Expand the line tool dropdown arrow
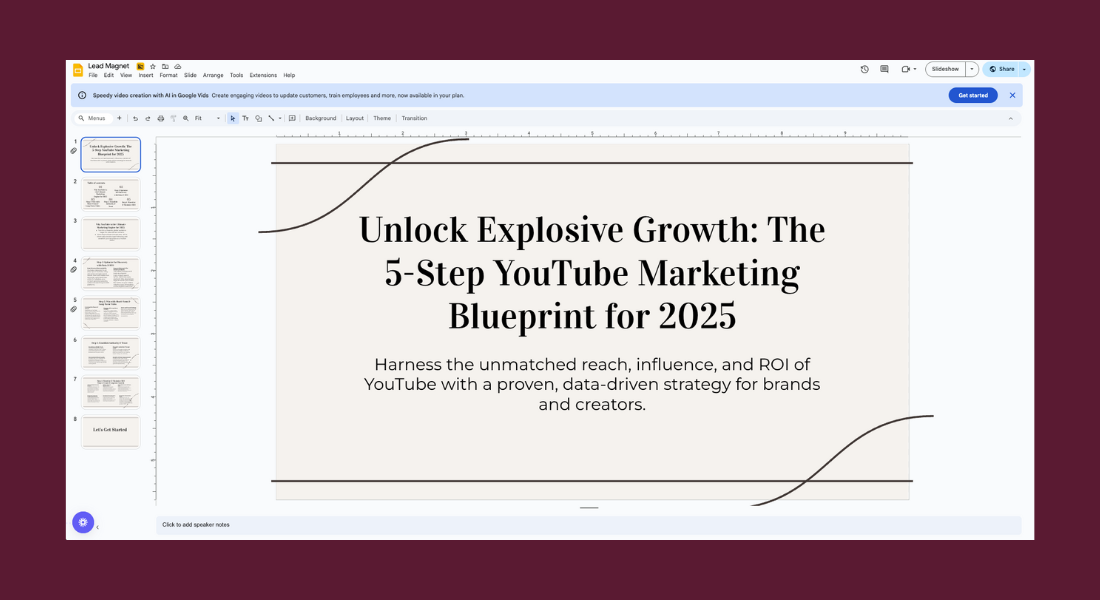The height and width of the screenshot is (600, 1100). click(280, 119)
